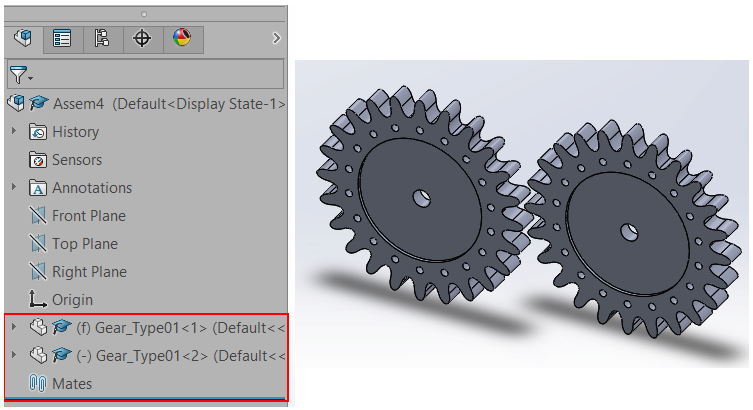Click graduation cap icon on Gear_Type01<1> row
Viewport: 753px width, 410px height.
click(x=61, y=327)
